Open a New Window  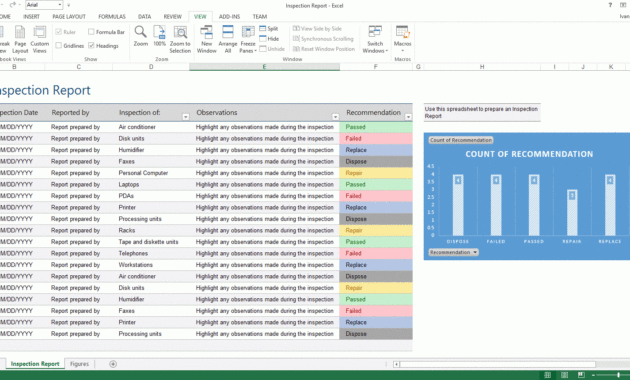click(x=207, y=39)
